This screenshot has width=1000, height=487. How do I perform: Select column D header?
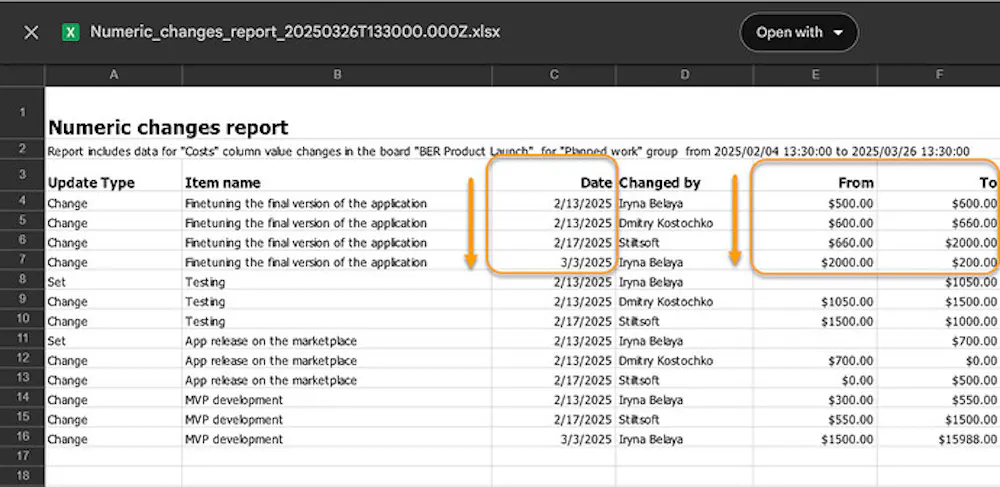[684, 75]
